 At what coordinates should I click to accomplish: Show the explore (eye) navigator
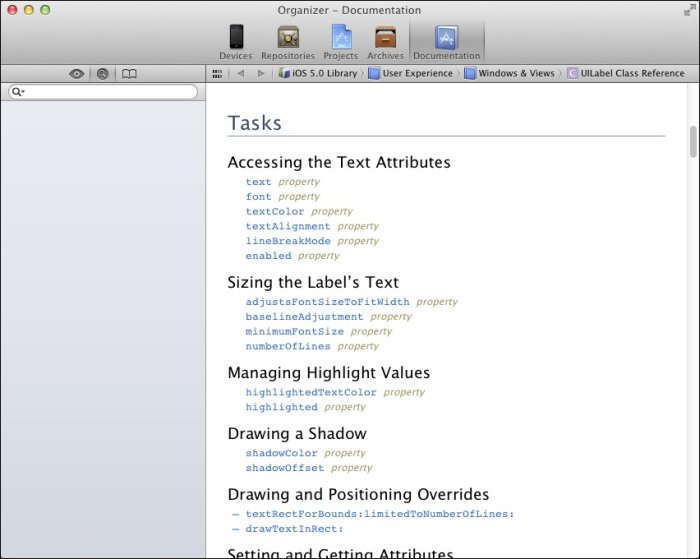77,74
